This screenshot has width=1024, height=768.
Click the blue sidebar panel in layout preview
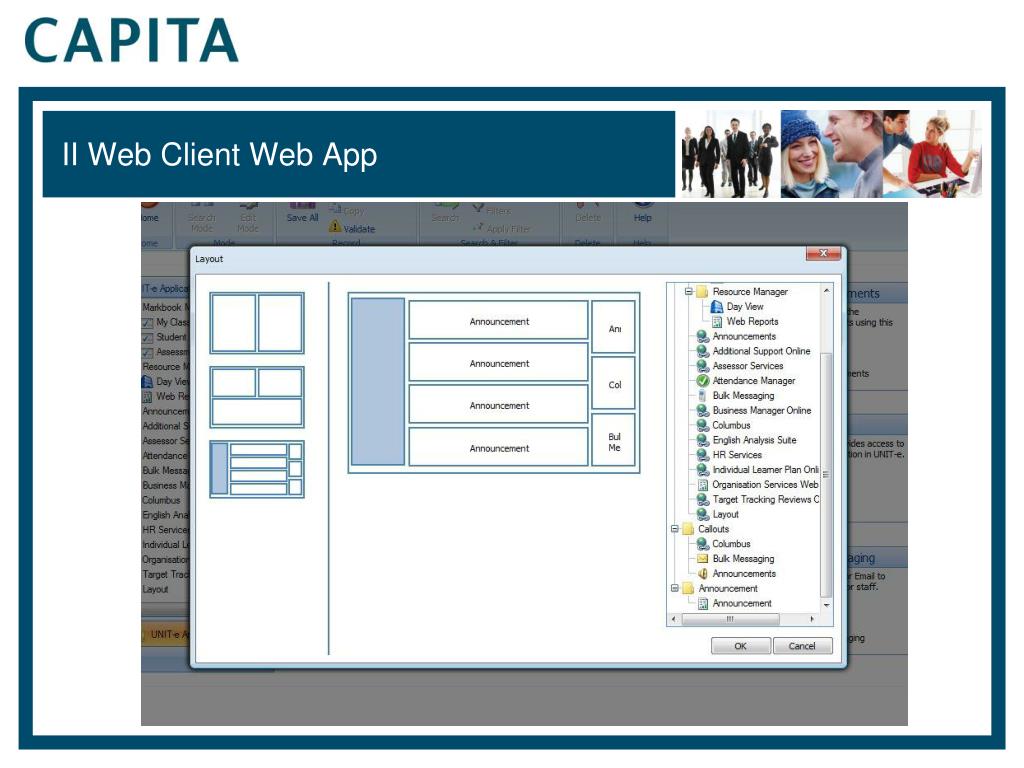pyautogui.click(x=377, y=381)
